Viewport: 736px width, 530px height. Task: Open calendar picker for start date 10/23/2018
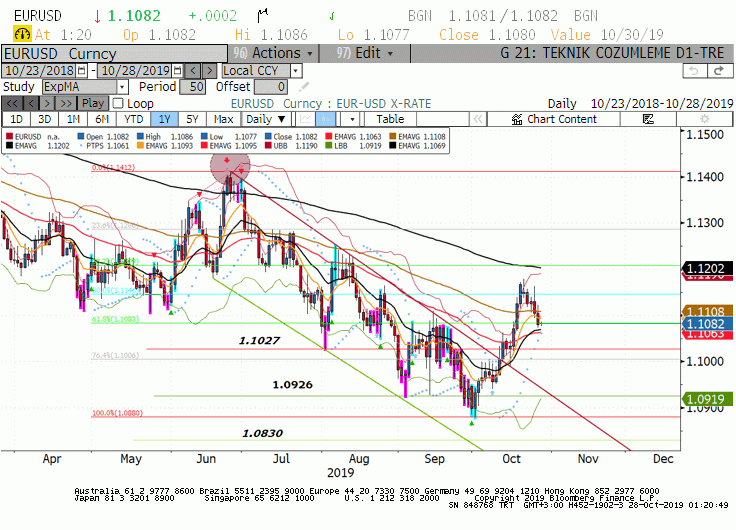click(82, 71)
